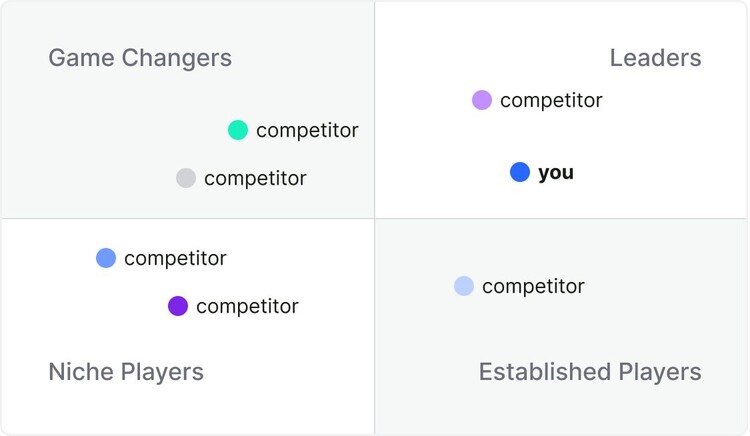Click the Game Changers quadrant heading
Image resolution: width=750 pixels, height=436 pixels.
click(x=140, y=58)
